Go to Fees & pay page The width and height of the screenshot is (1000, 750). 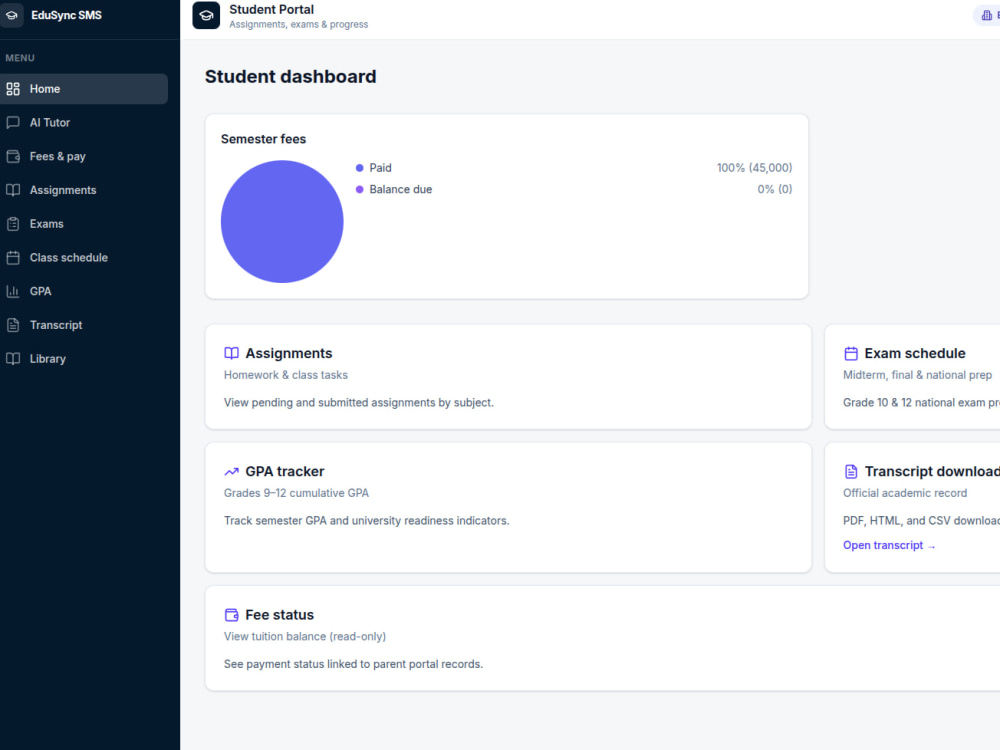click(84, 156)
